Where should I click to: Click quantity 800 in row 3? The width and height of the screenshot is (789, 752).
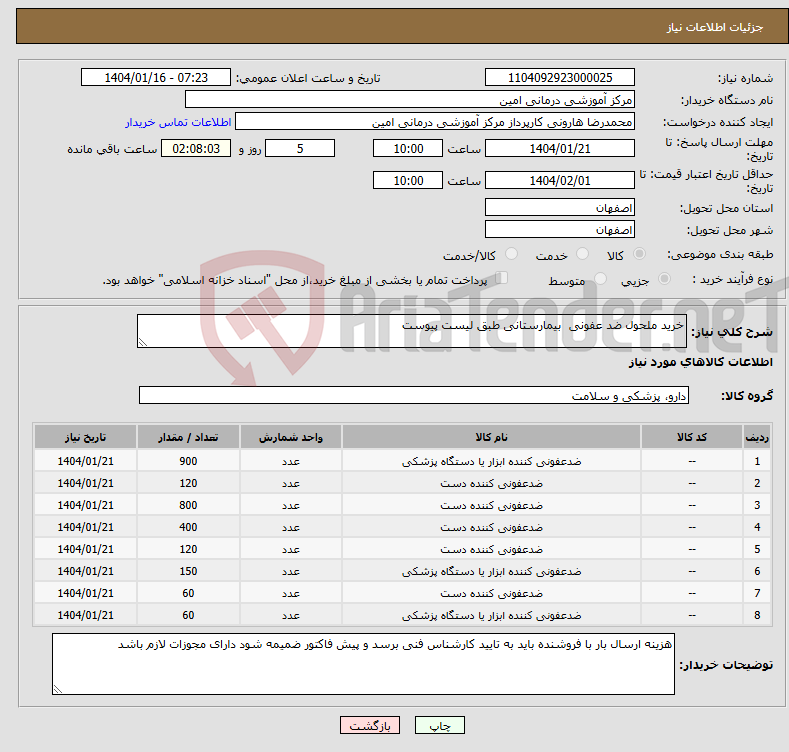[188, 505]
